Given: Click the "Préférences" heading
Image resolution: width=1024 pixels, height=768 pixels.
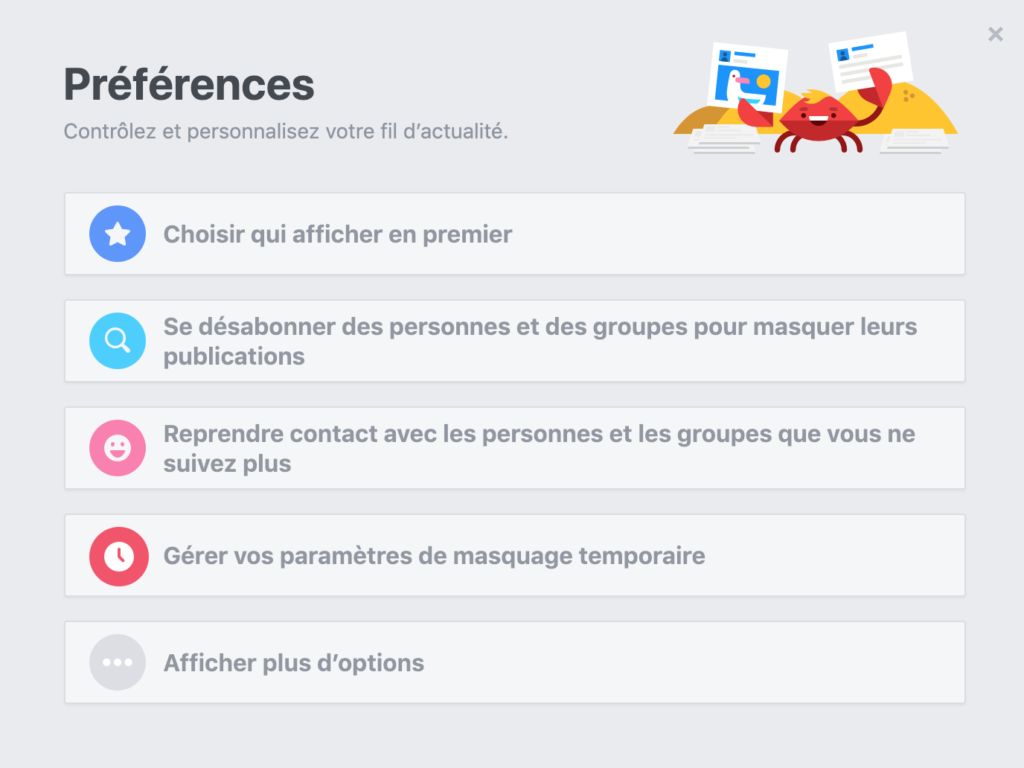Looking at the screenshot, I should [189, 85].
